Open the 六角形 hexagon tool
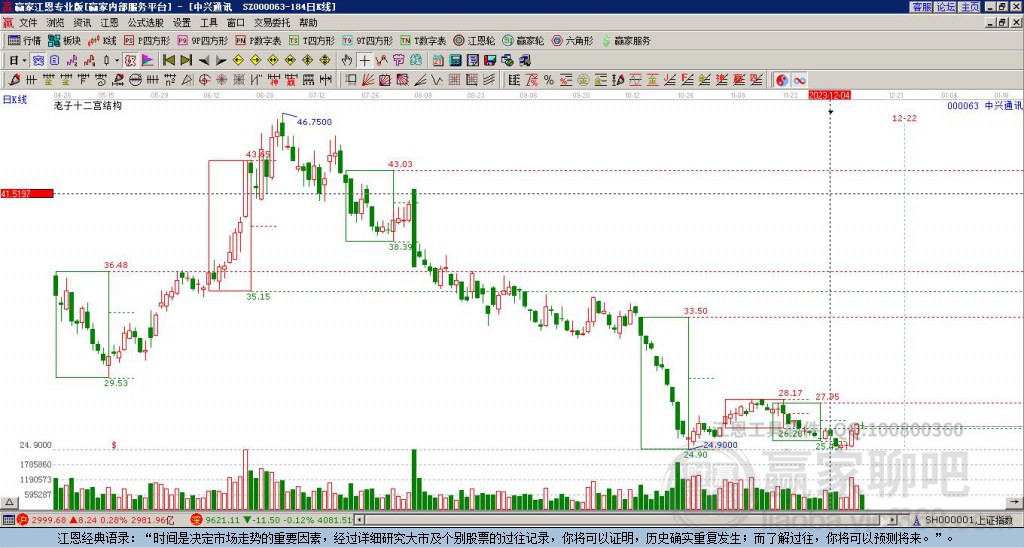 [x=572, y=40]
